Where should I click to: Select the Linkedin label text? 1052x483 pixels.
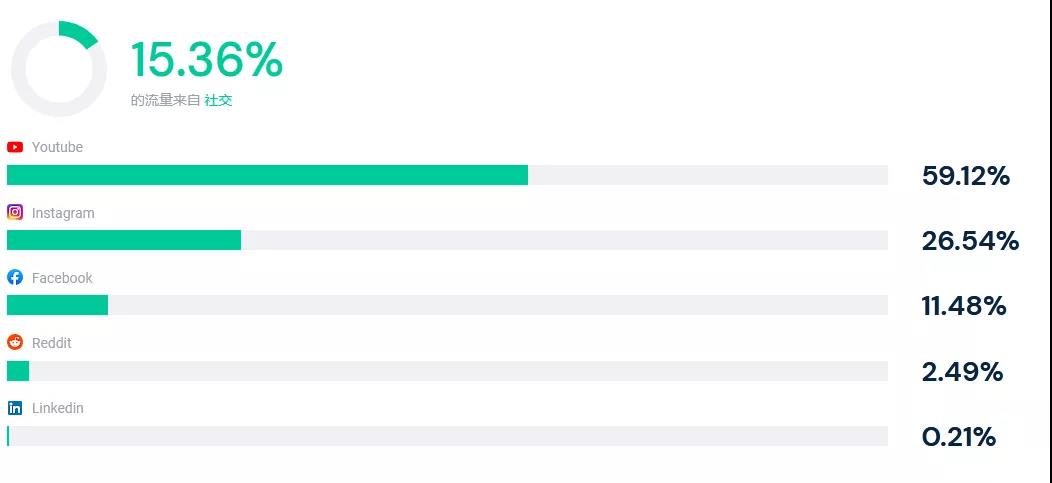pos(57,408)
